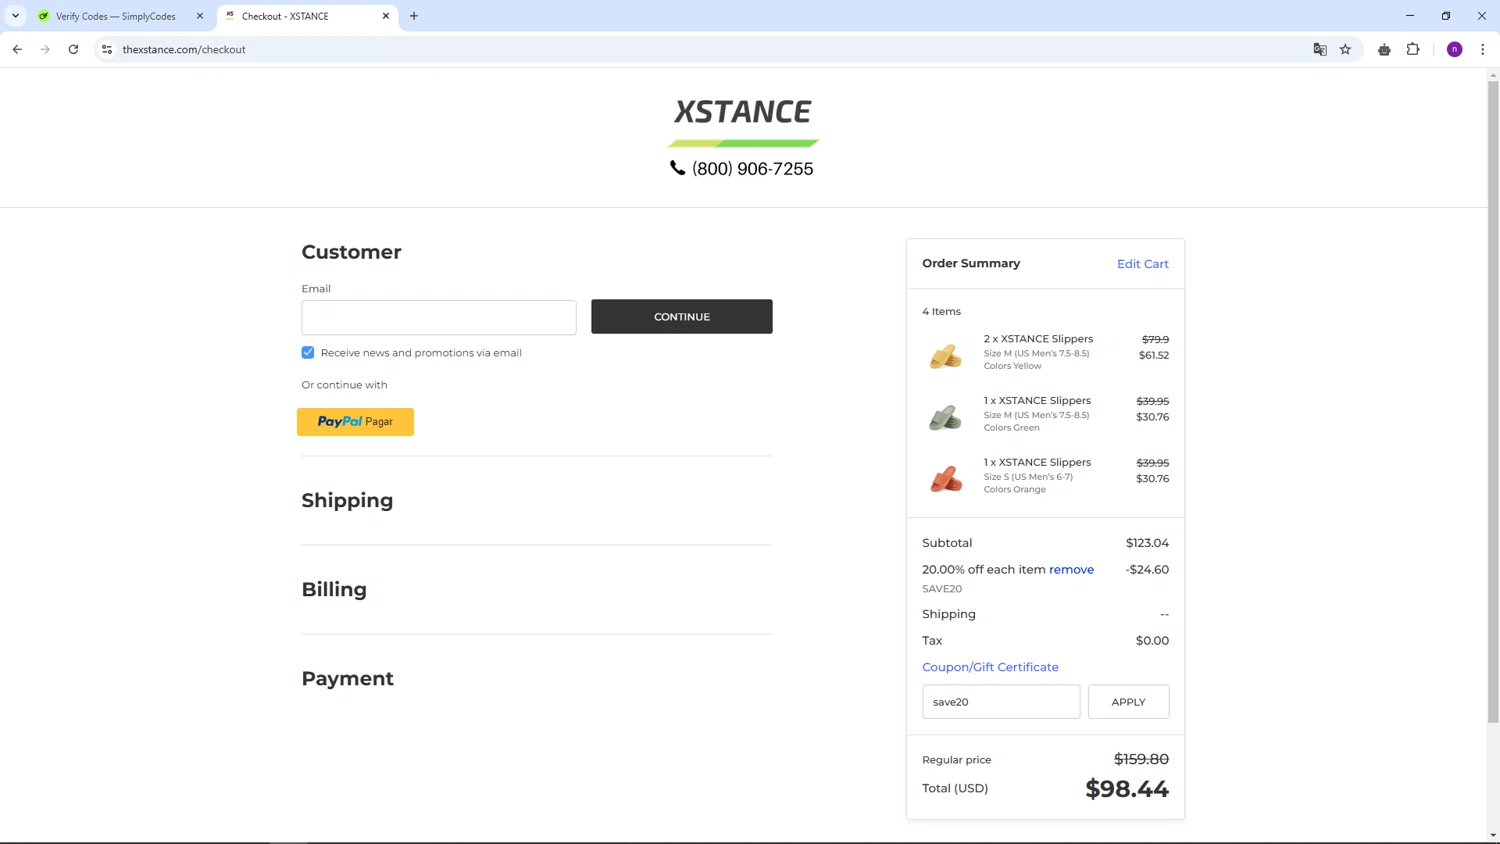Viewport: 1500px width, 844px height.
Task: Click the total price $98.44
Action: (x=1127, y=789)
